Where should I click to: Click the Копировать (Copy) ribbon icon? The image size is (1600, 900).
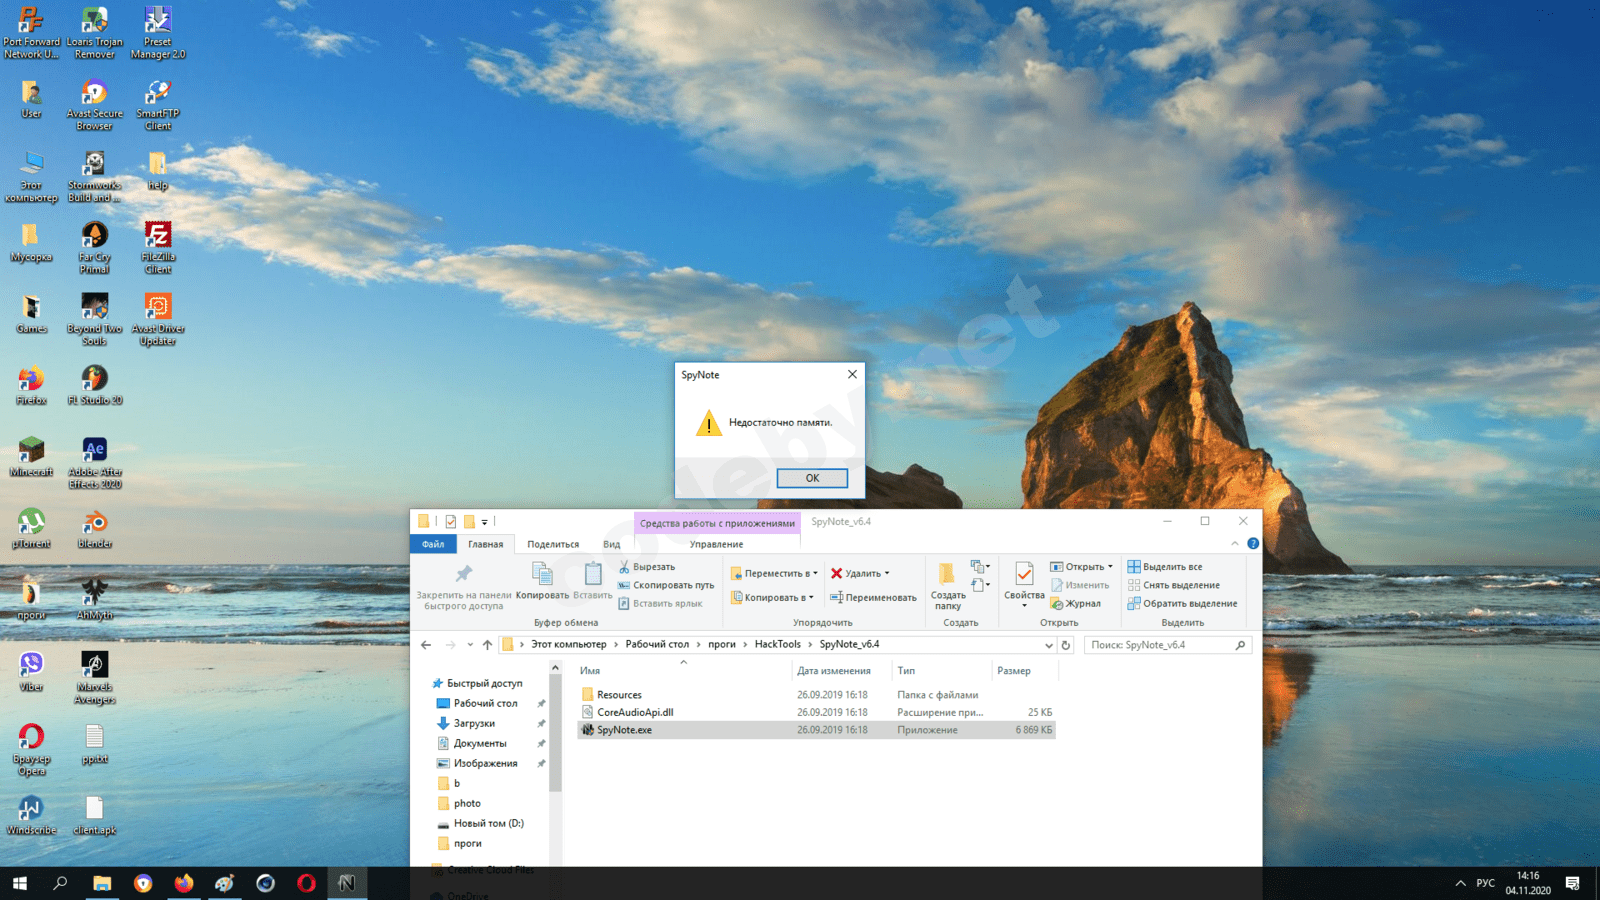(542, 574)
